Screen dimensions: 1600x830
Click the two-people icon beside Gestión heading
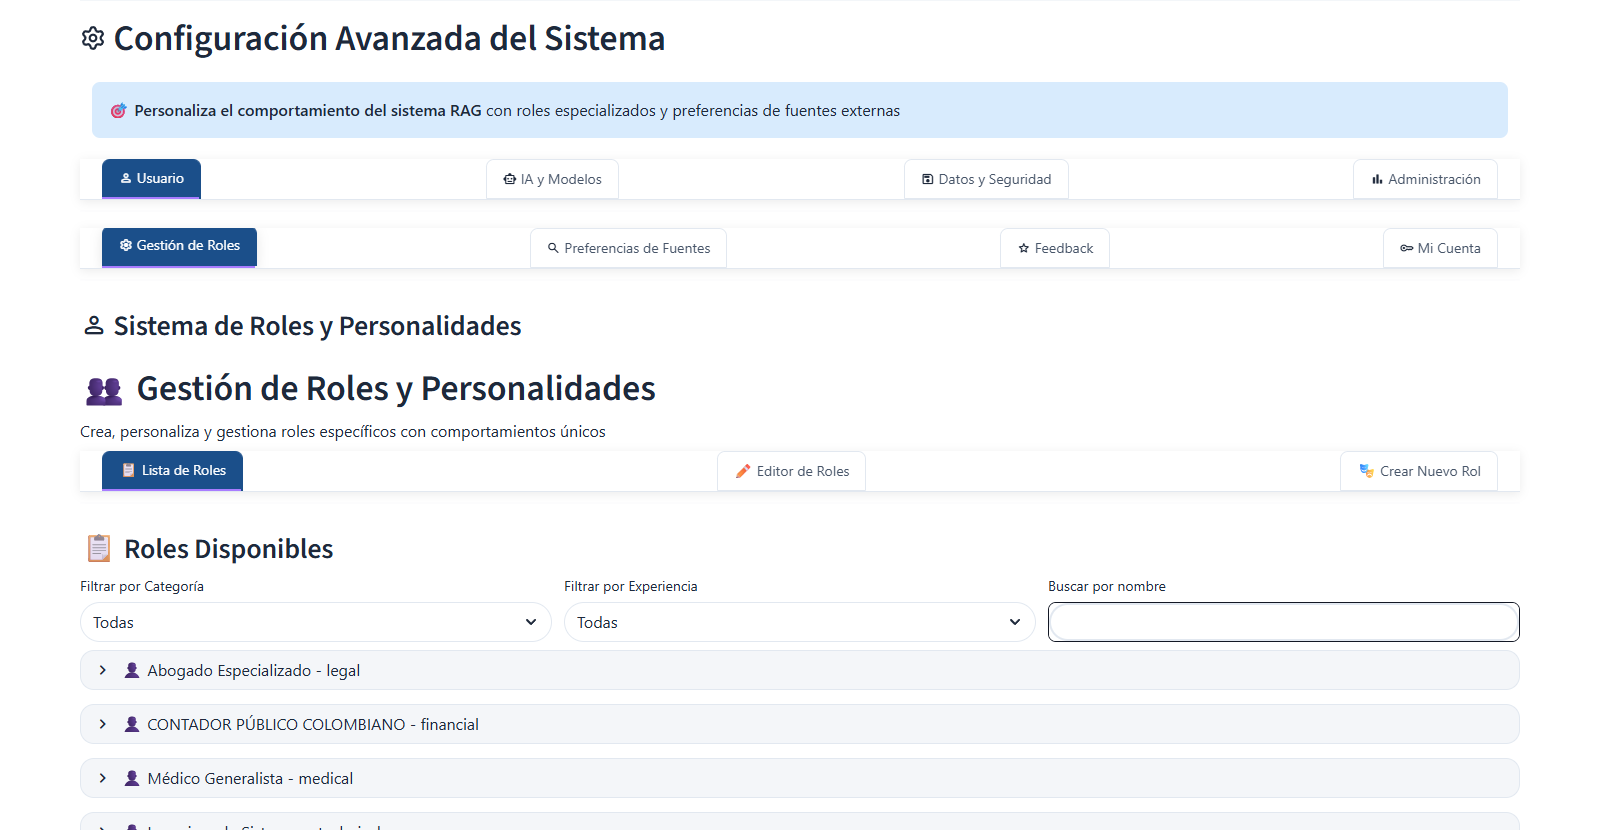(104, 390)
